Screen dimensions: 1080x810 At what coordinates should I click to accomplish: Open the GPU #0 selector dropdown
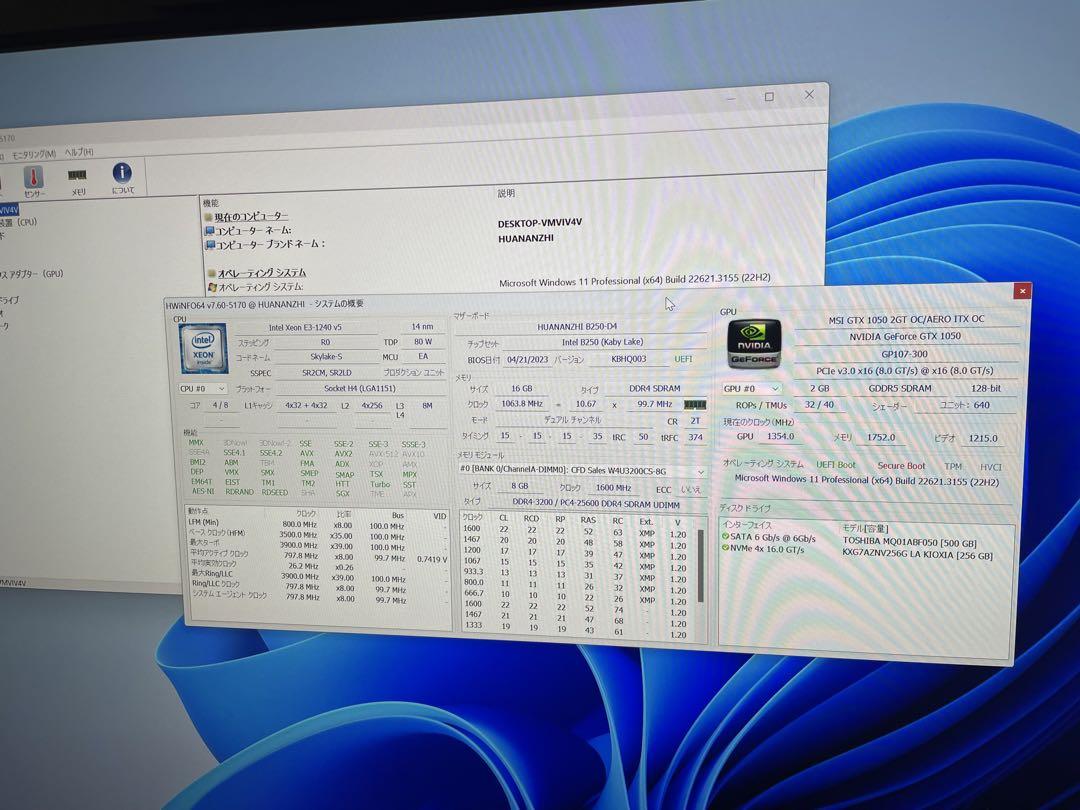click(751, 388)
